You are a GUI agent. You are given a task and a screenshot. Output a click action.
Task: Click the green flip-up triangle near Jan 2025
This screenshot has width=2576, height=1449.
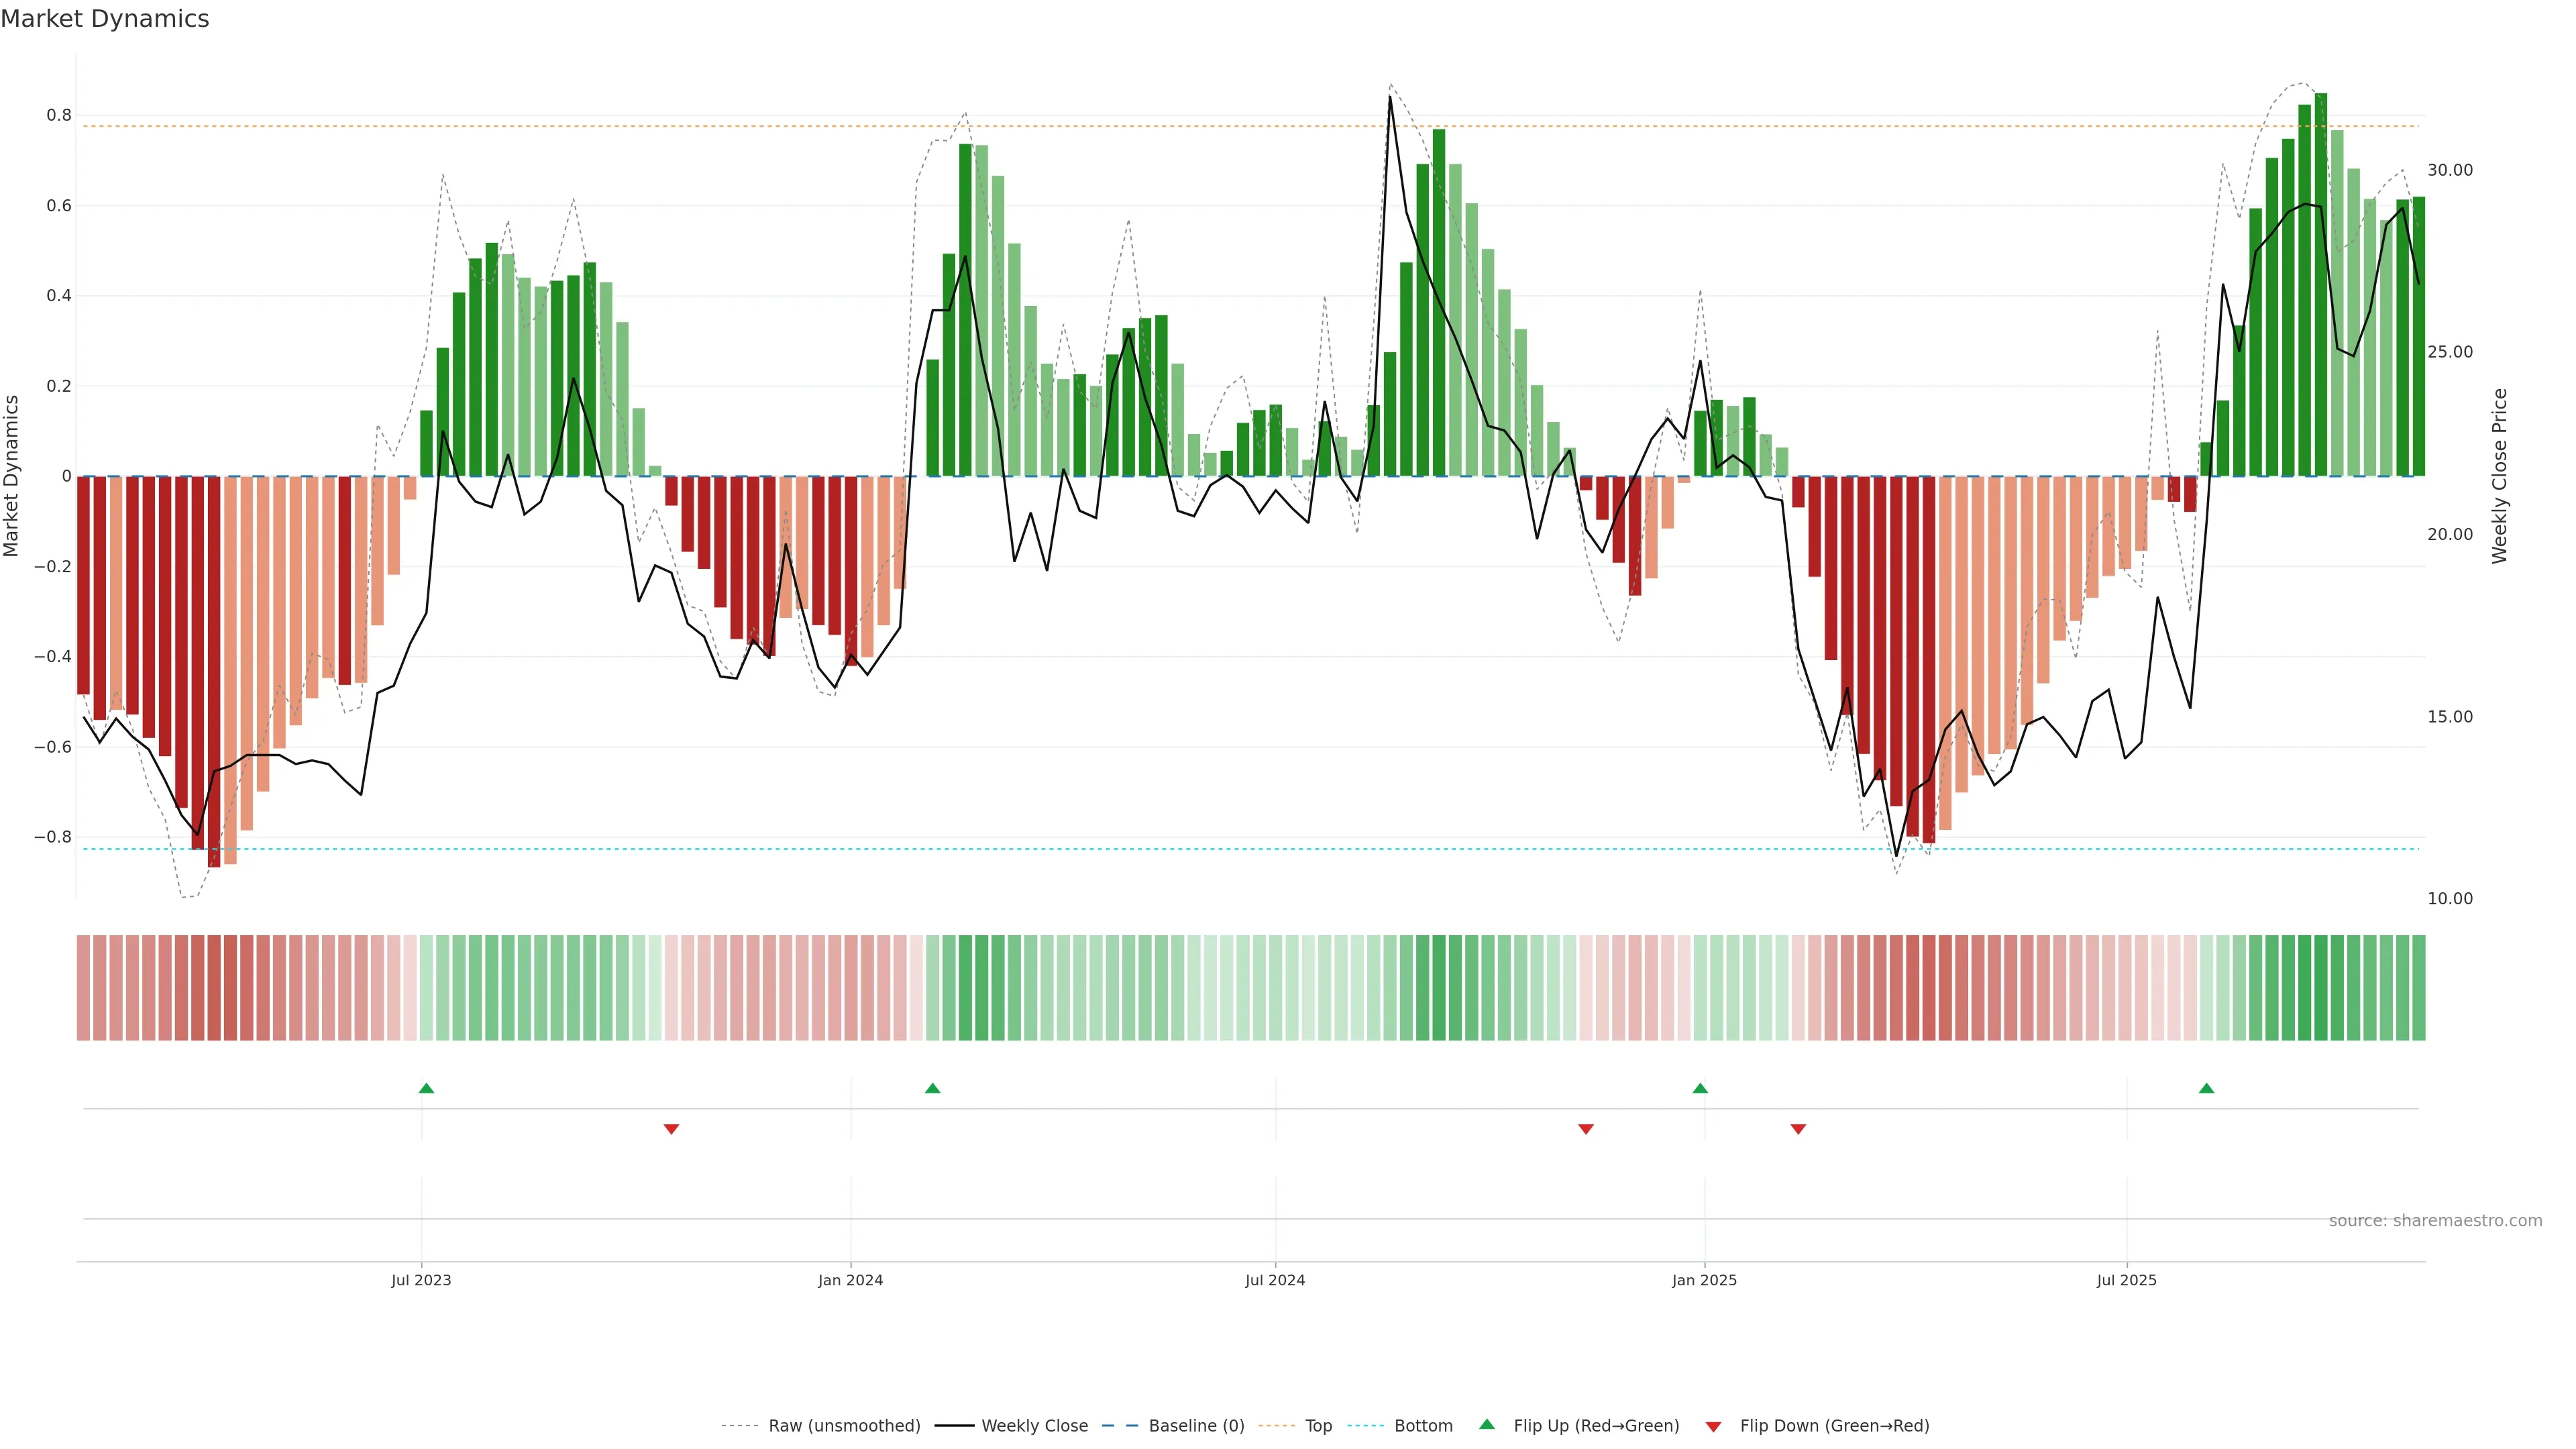1700,1088
